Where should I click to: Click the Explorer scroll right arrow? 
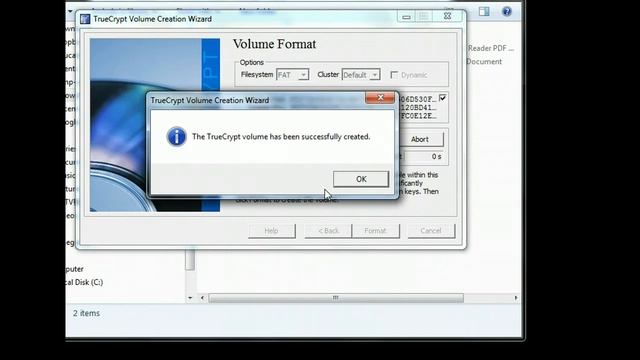(x=516, y=298)
